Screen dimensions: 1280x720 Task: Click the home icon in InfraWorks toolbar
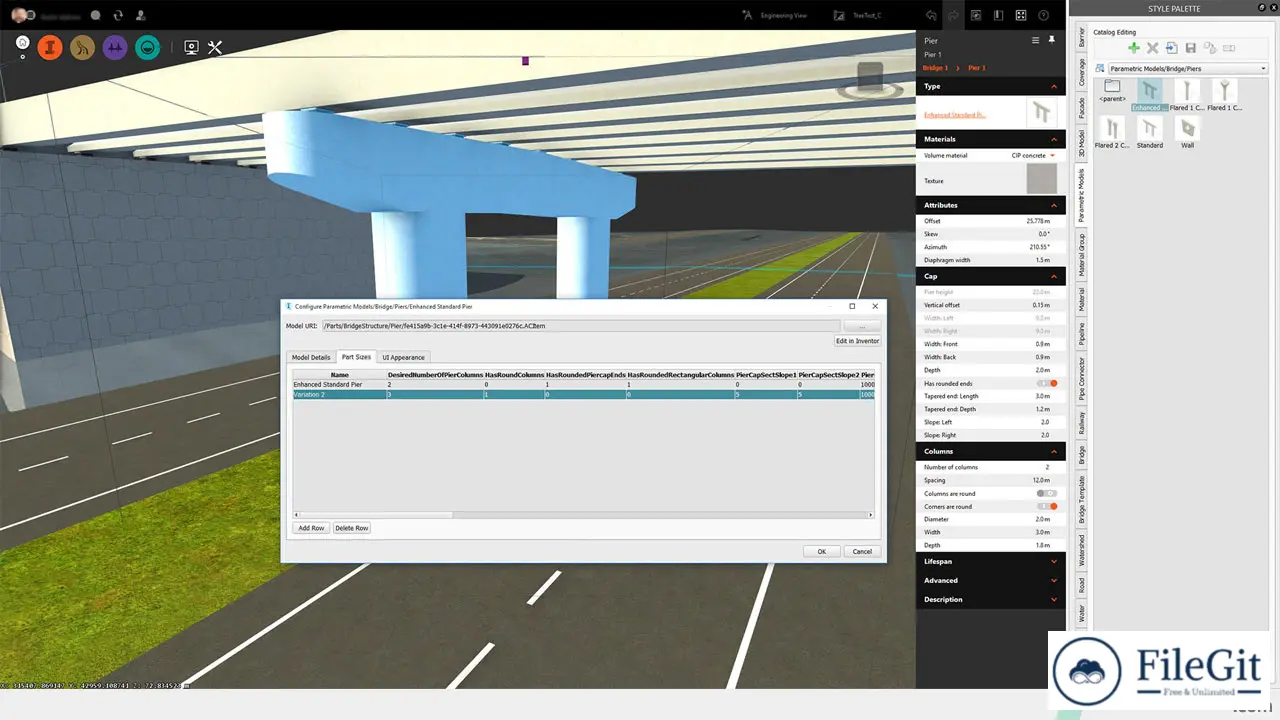tap(23, 43)
